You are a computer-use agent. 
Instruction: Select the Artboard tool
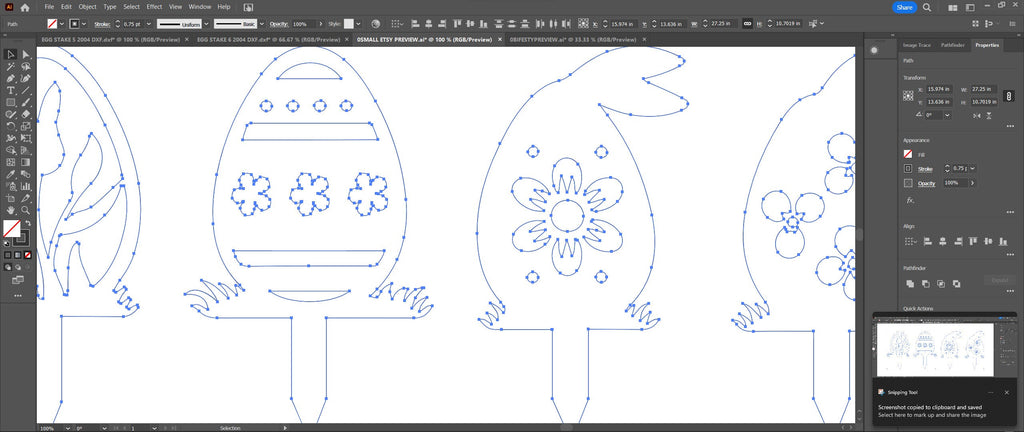(x=11, y=198)
